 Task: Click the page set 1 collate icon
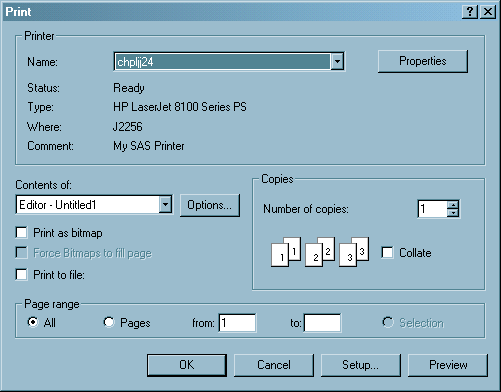(286, 252)
